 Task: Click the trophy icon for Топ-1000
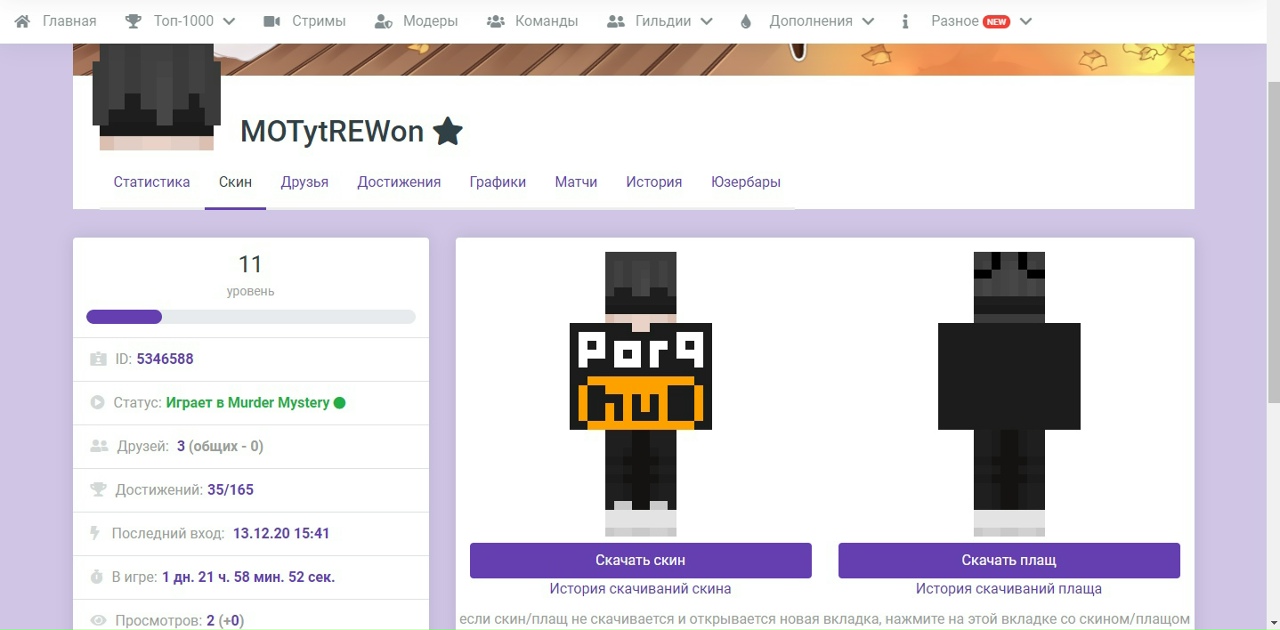click(133, 21)
